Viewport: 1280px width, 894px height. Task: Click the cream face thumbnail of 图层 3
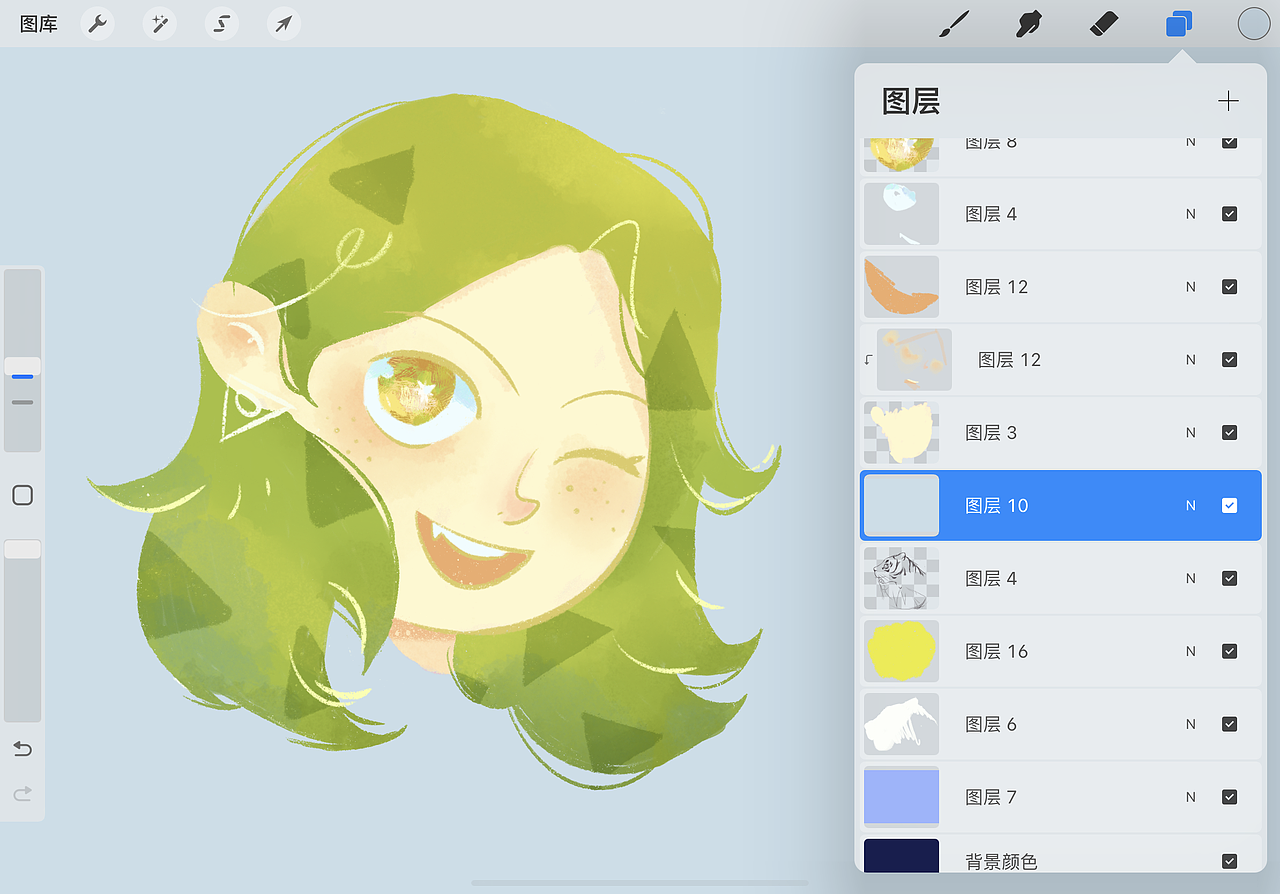coord(901,433)
